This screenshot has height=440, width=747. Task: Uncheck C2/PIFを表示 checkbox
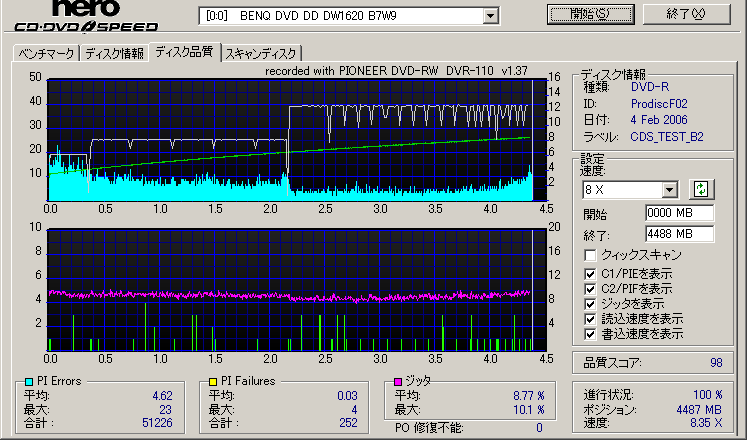coord(590,289)
